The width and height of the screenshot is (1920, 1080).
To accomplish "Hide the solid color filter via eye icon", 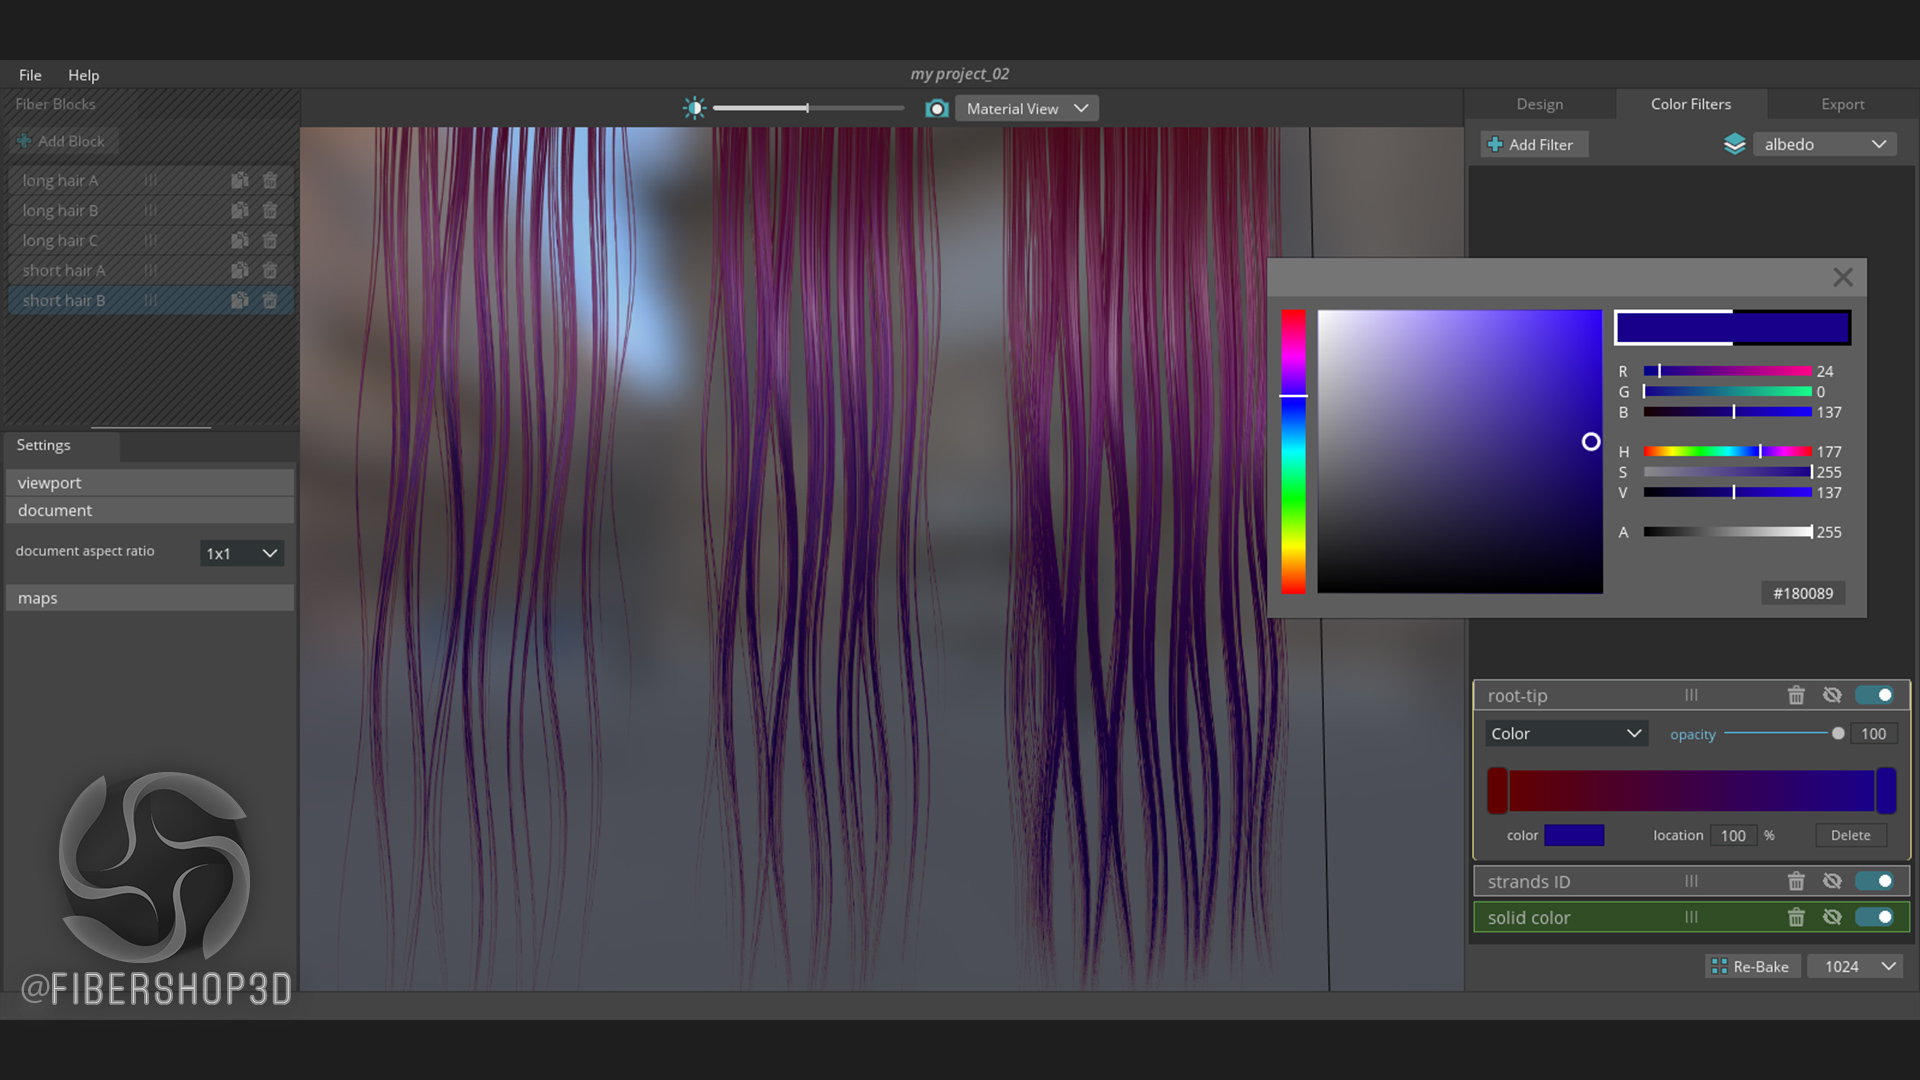I will pyautogui.click(x=1832, y=917).
